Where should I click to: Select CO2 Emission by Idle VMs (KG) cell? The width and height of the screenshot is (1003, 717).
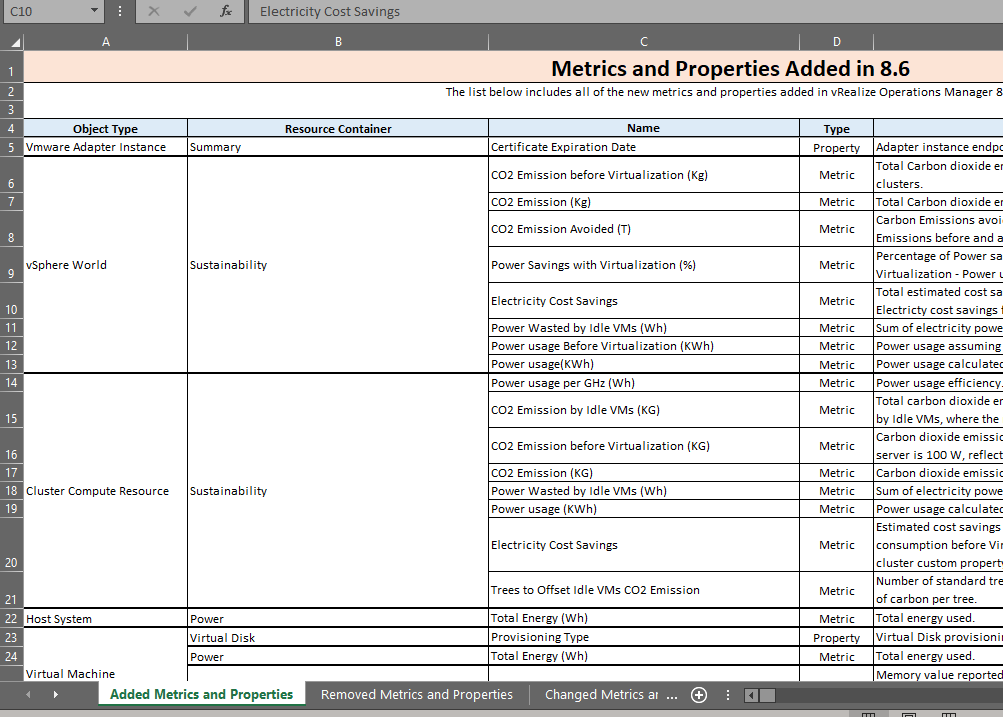(644, 410)
